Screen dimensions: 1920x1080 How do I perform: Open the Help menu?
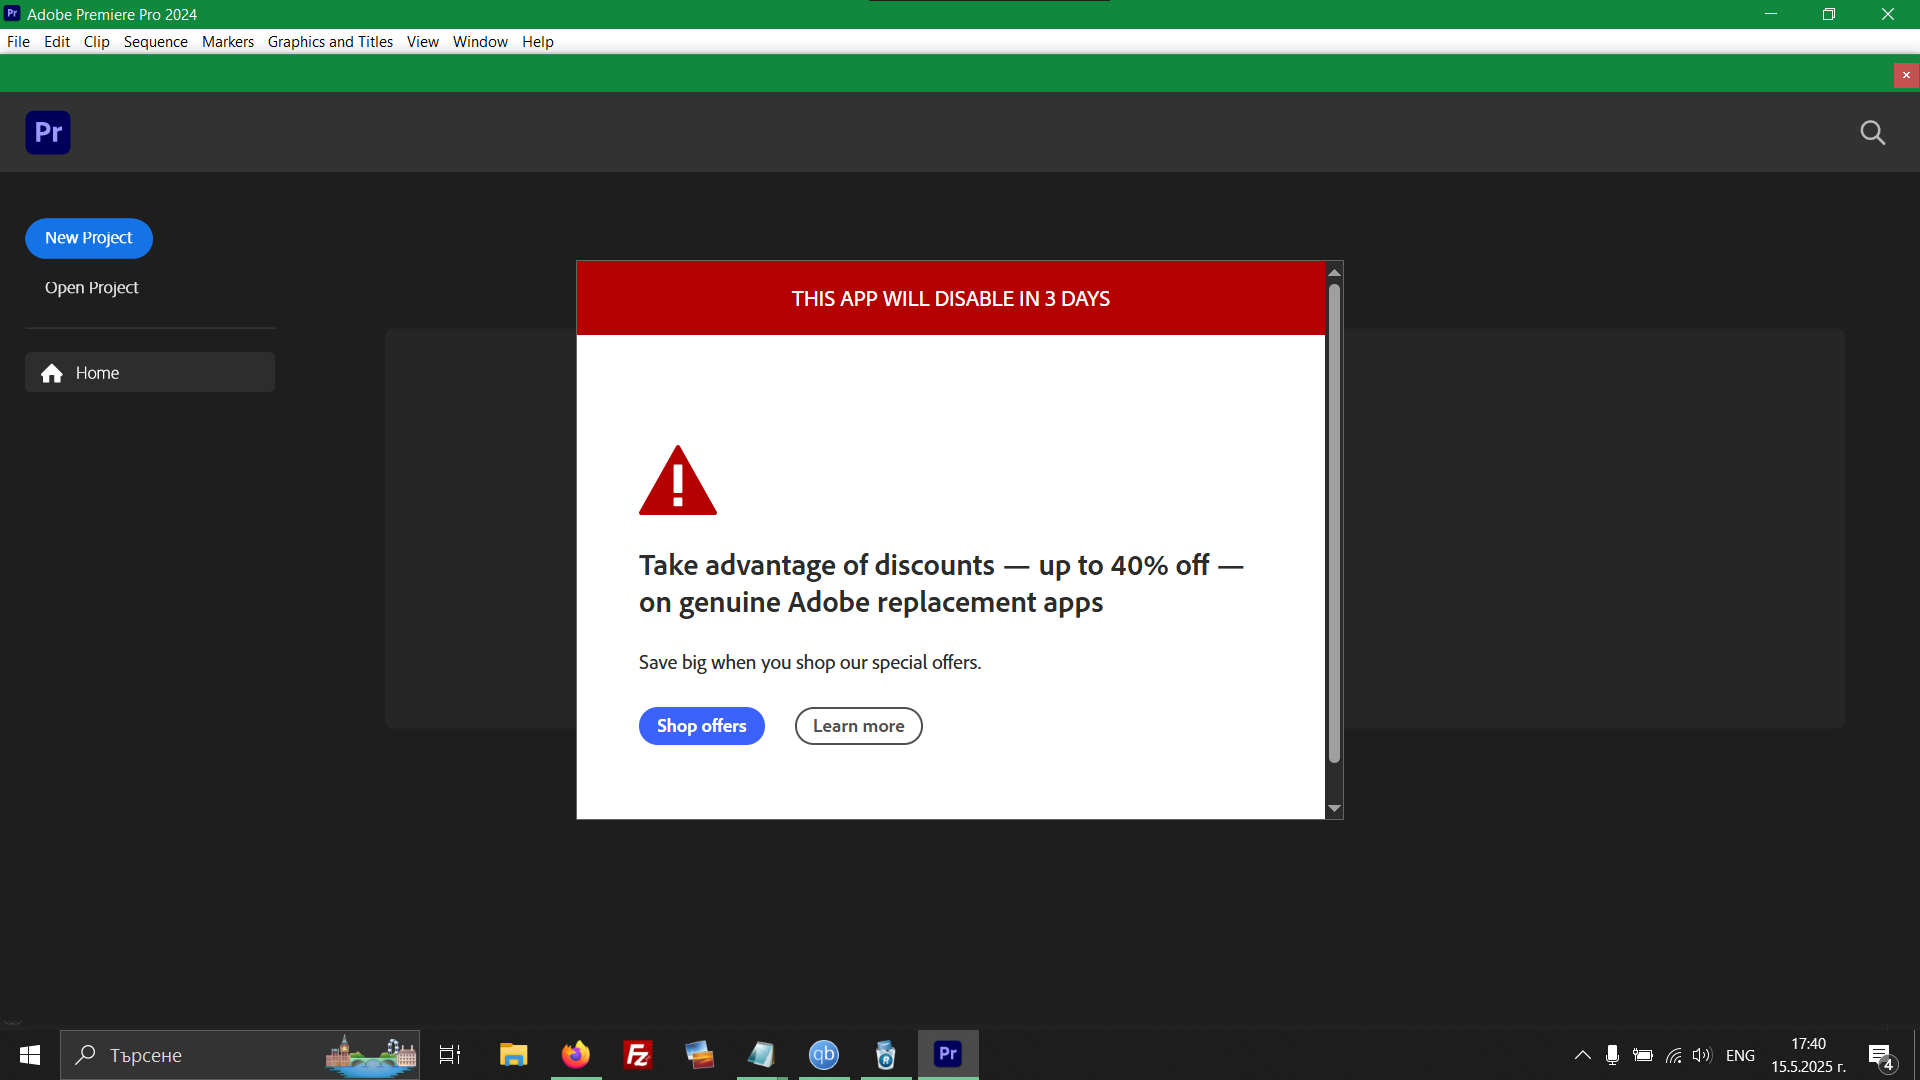538,42
